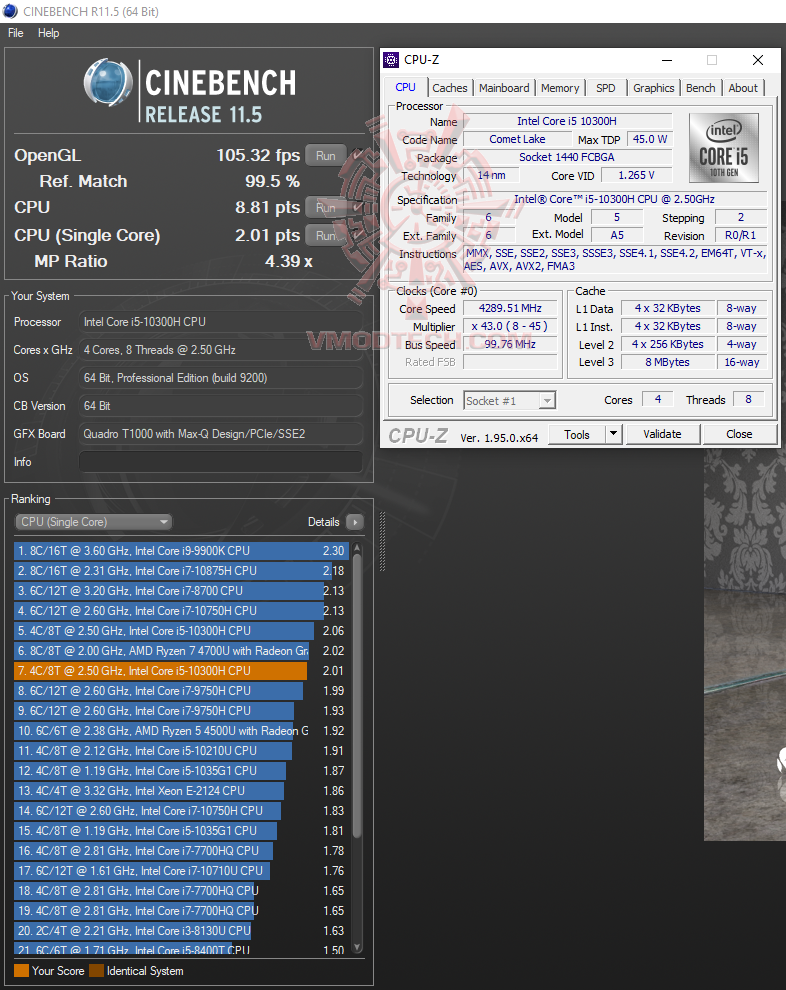The image size is (786, 990).
Task: Click the Bus Speed value 99.76 MHz
Action: coord(510,344)
